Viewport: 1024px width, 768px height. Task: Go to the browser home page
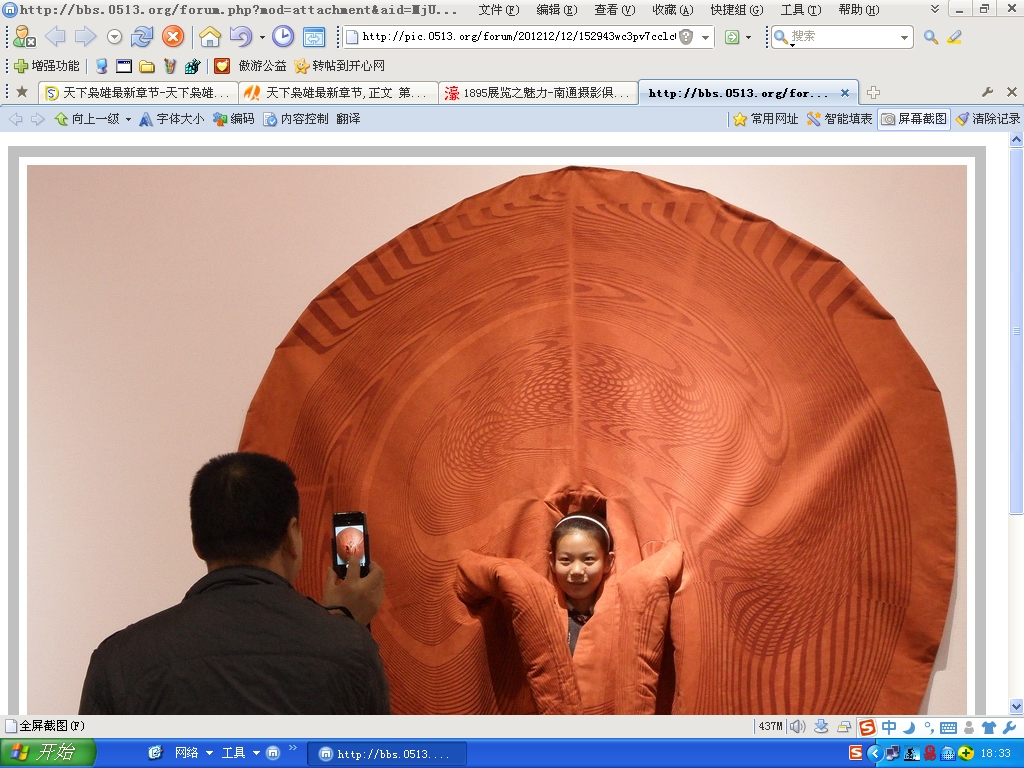click(210, 37)
